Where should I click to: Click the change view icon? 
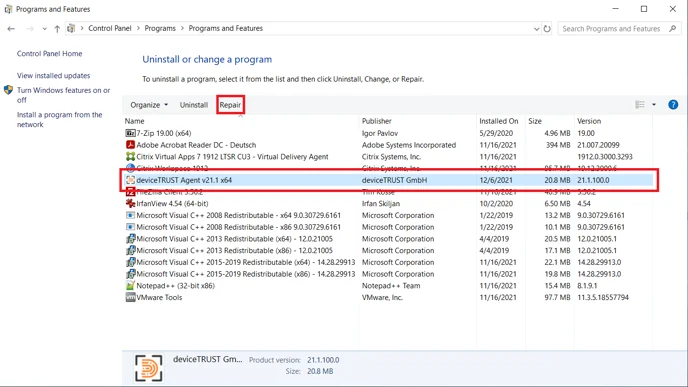coord(640,104)
